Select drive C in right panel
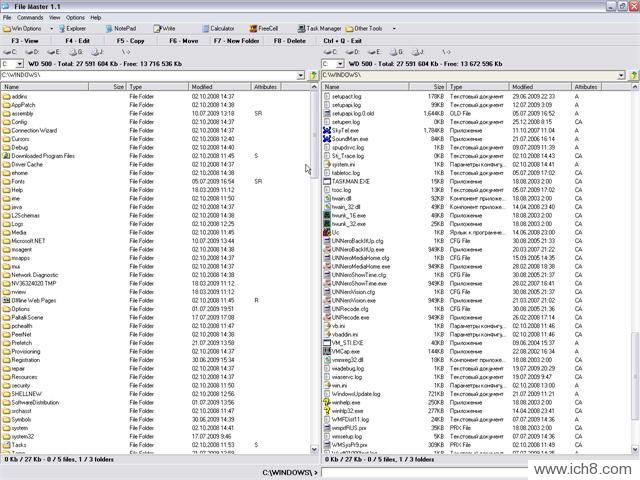 [330, 52]
